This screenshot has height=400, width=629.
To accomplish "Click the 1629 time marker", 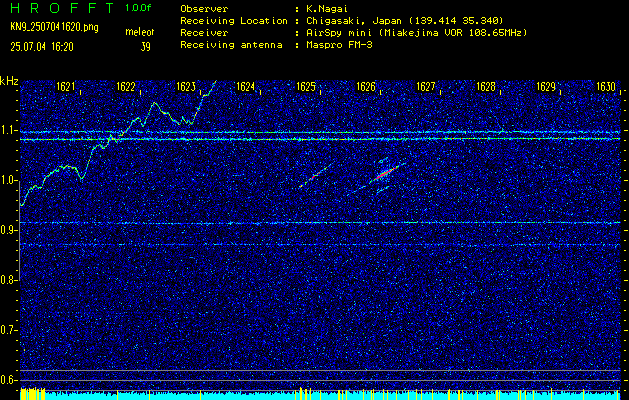I will click(546, 86).
